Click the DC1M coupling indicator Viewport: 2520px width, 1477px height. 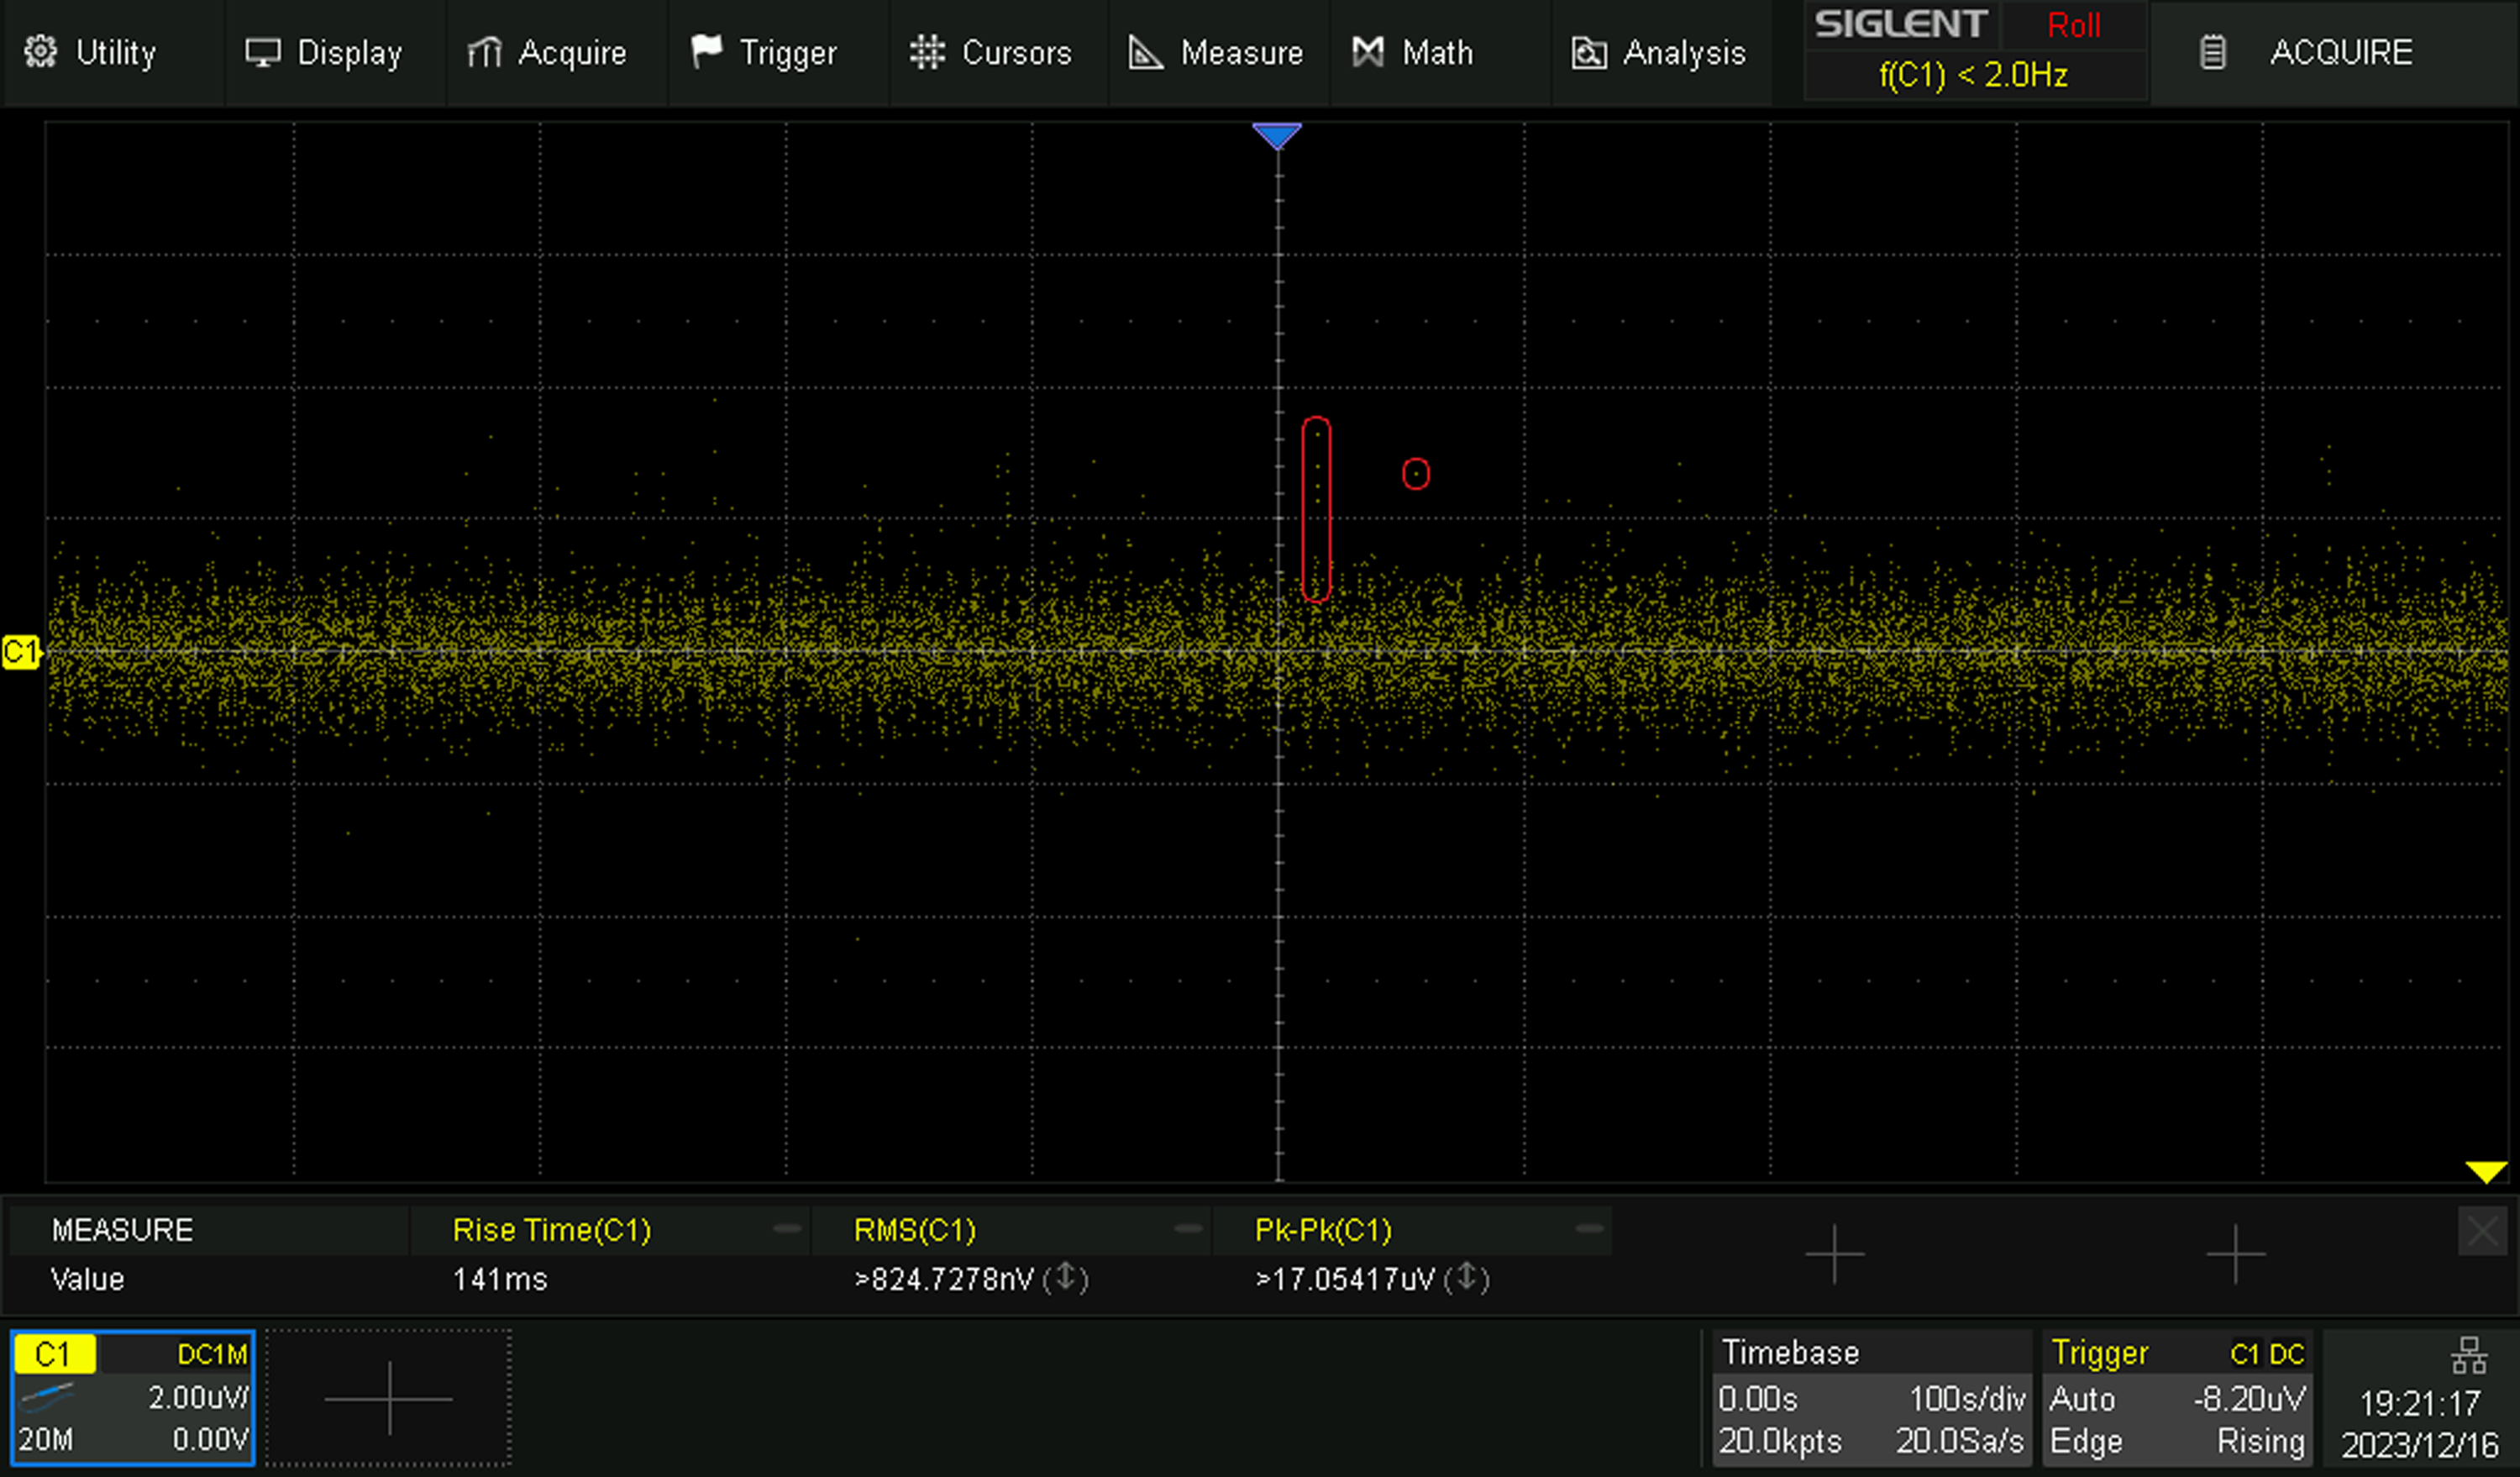(212, 1355)
